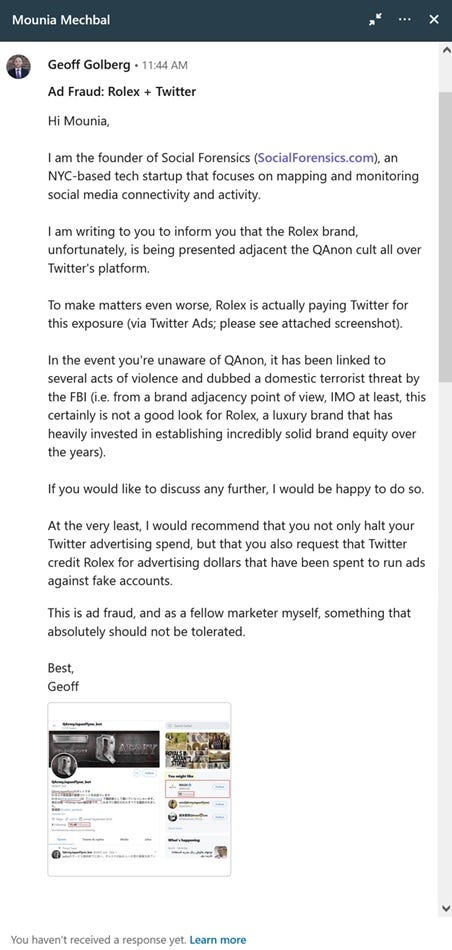This screenshot has width=452, height=950.
Task: Click the 'Ad Fraud: Rolex + Twitter' subject
Action: [x=122, y=92]
